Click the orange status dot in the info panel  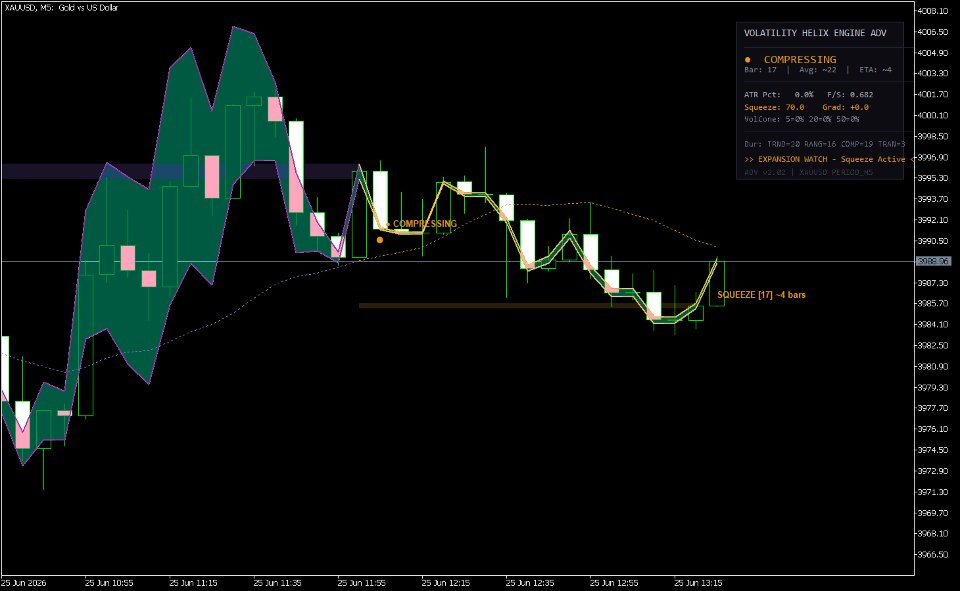click(748, 59)
